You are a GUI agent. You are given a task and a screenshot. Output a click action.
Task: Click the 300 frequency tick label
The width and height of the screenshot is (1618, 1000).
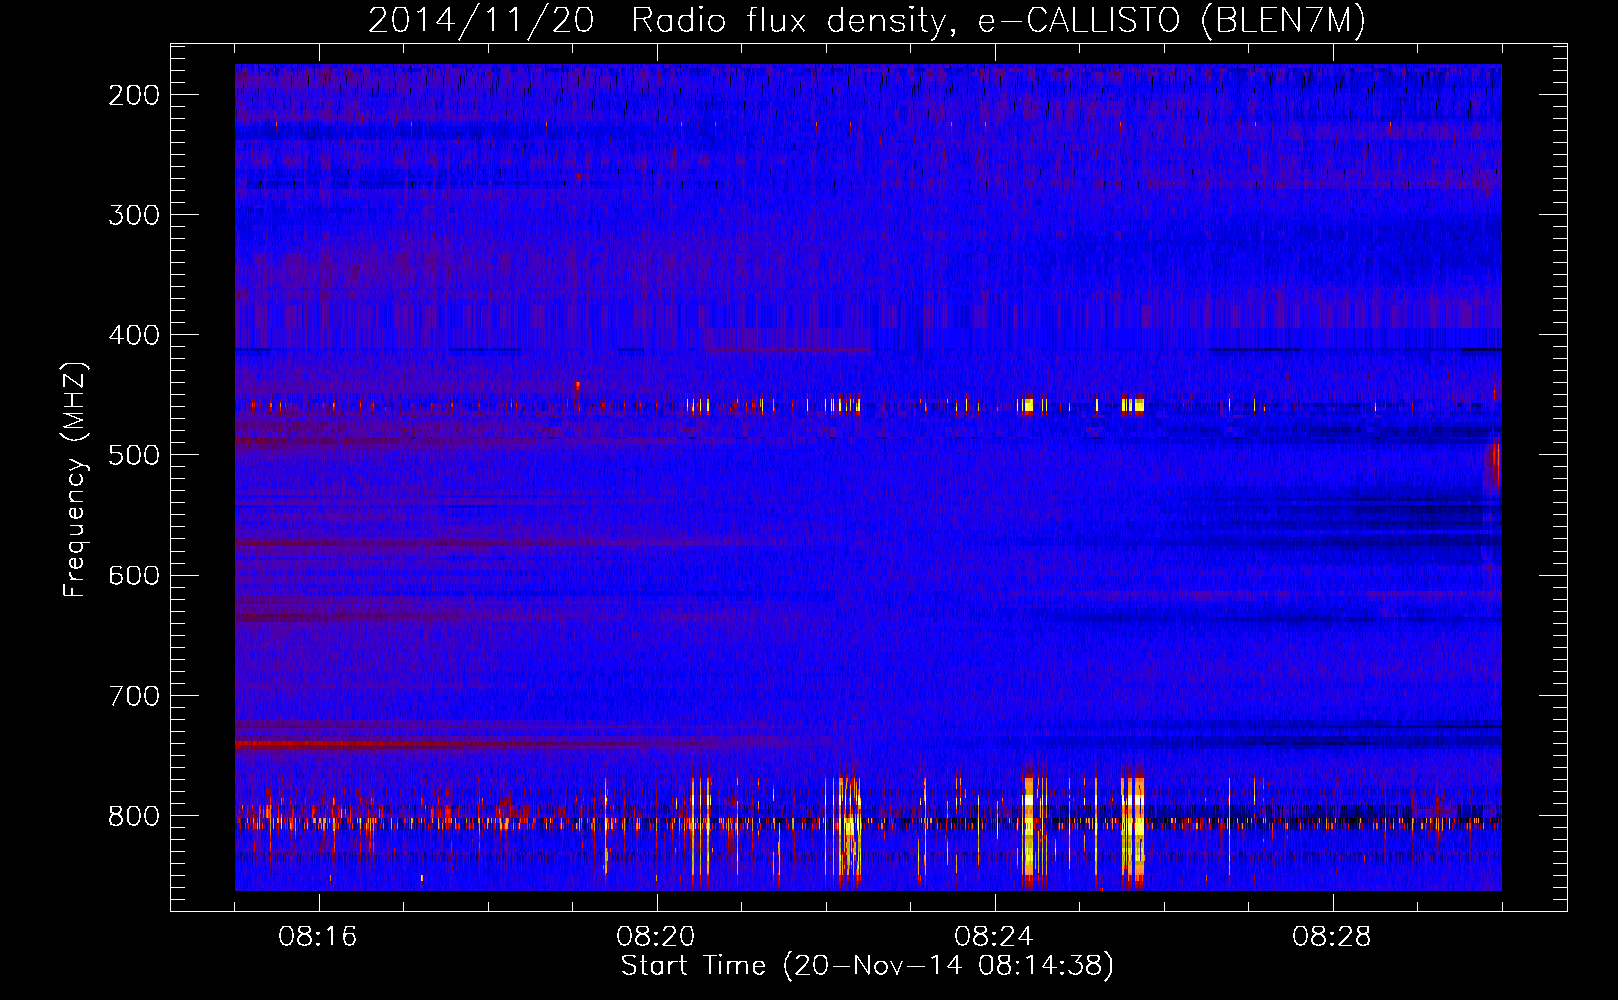tap(134, 215)
